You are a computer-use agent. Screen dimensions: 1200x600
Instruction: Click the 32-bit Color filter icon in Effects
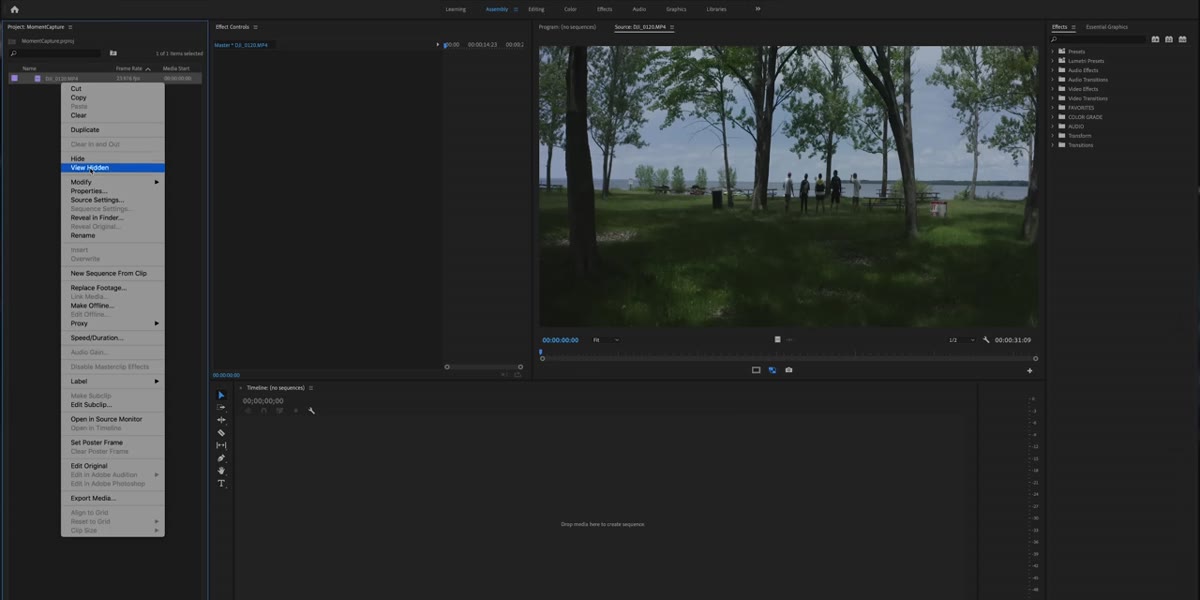1168,39
